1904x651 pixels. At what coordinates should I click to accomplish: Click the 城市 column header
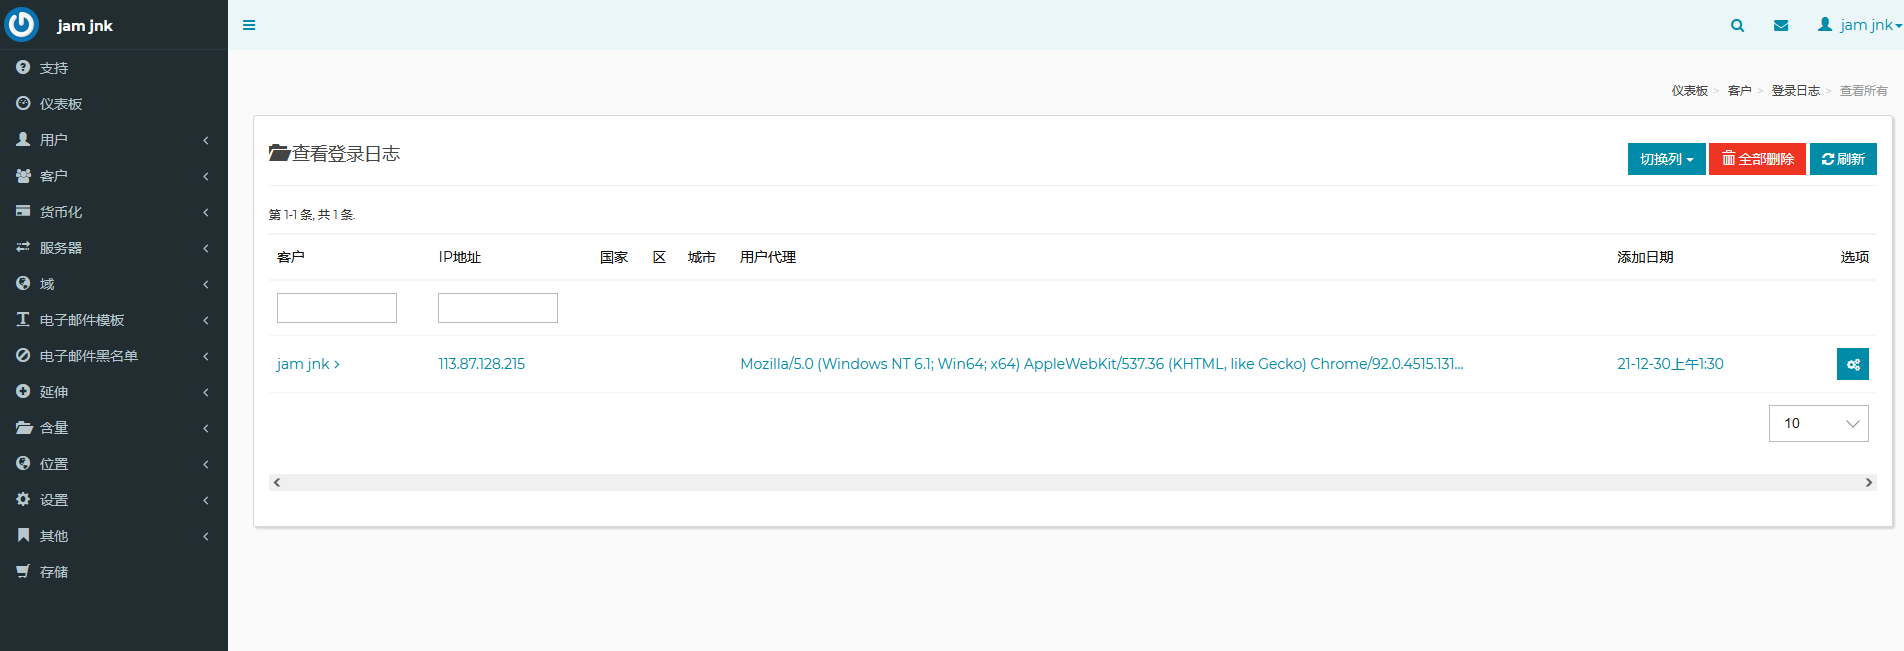coord(702,257)
